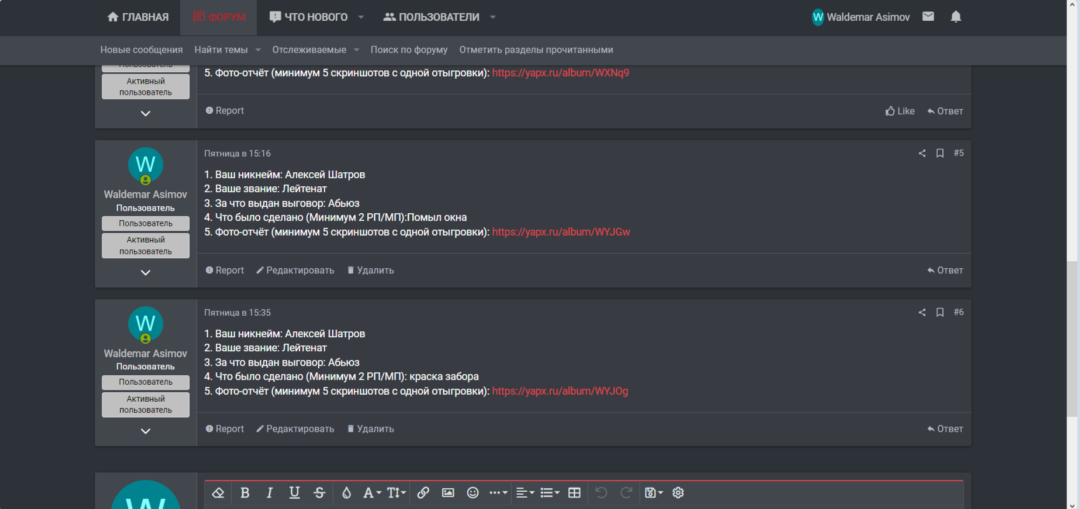Open the Форум tab
1080x509 pixels.
point(219,17)
